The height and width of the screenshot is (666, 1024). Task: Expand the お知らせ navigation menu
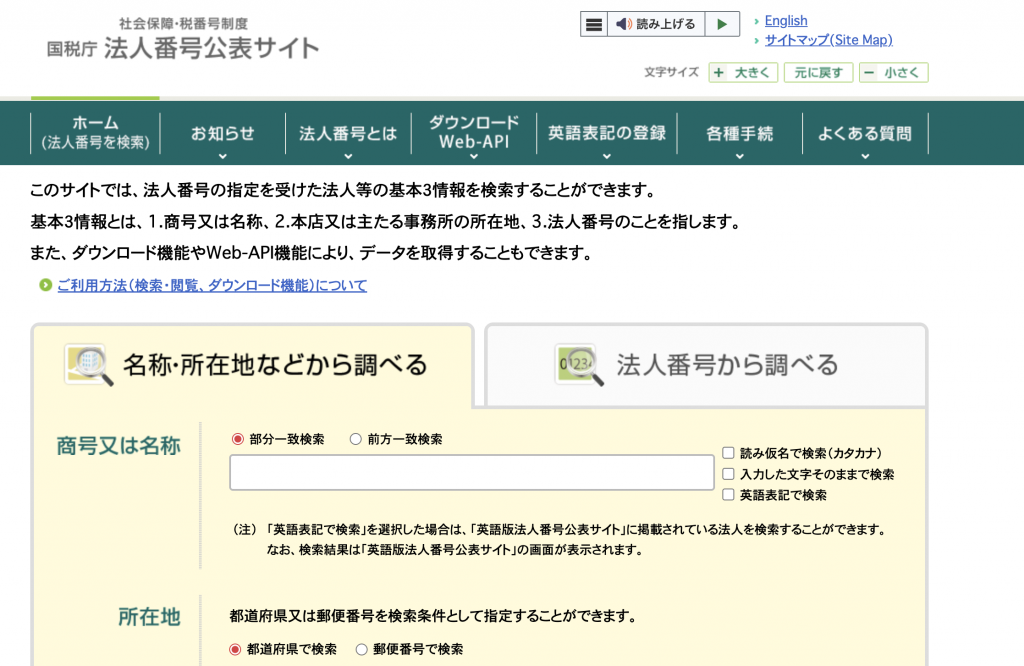[x=223, y=134]
